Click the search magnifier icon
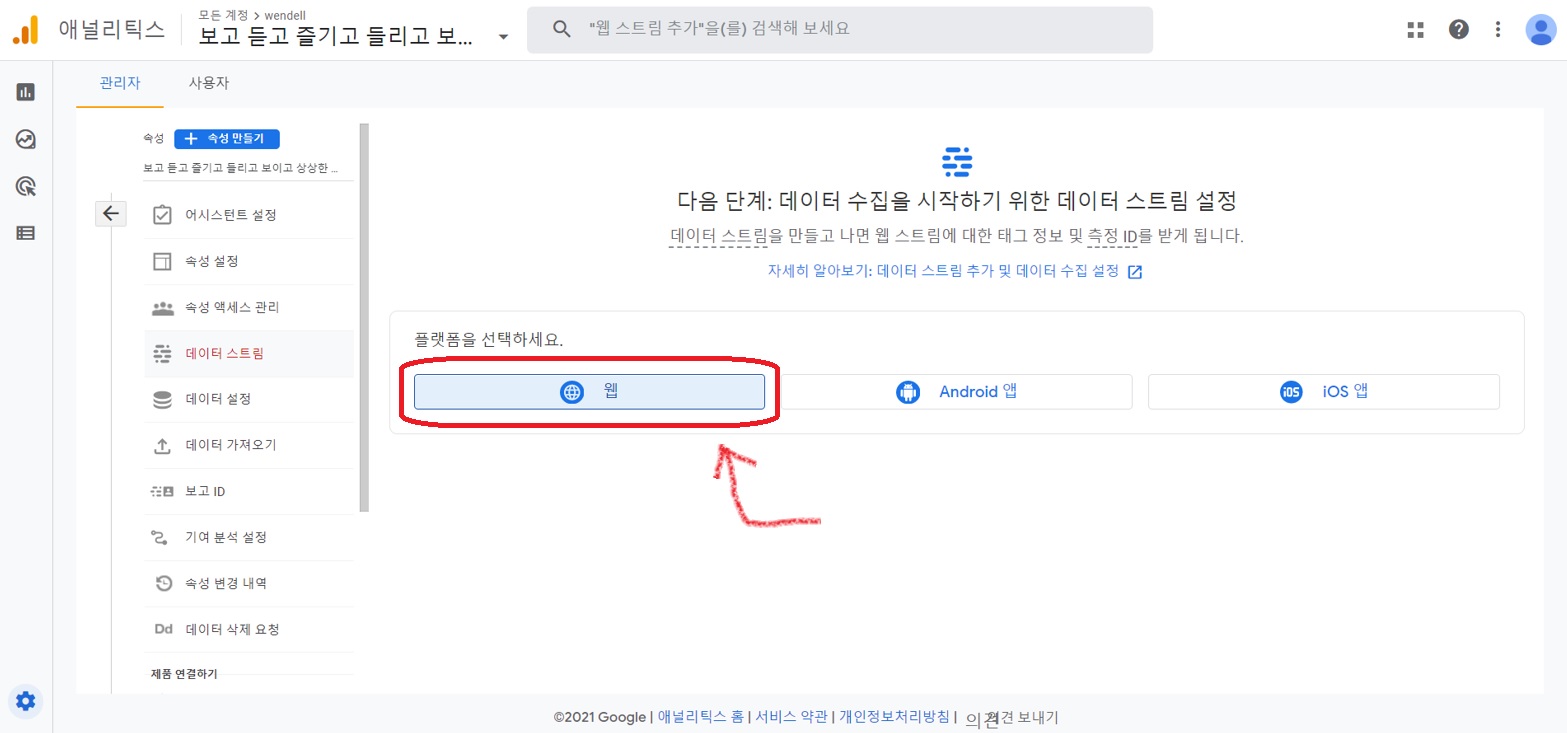Image resolution: width=1567 pixels, height=733 pixels. pos(563,29)
